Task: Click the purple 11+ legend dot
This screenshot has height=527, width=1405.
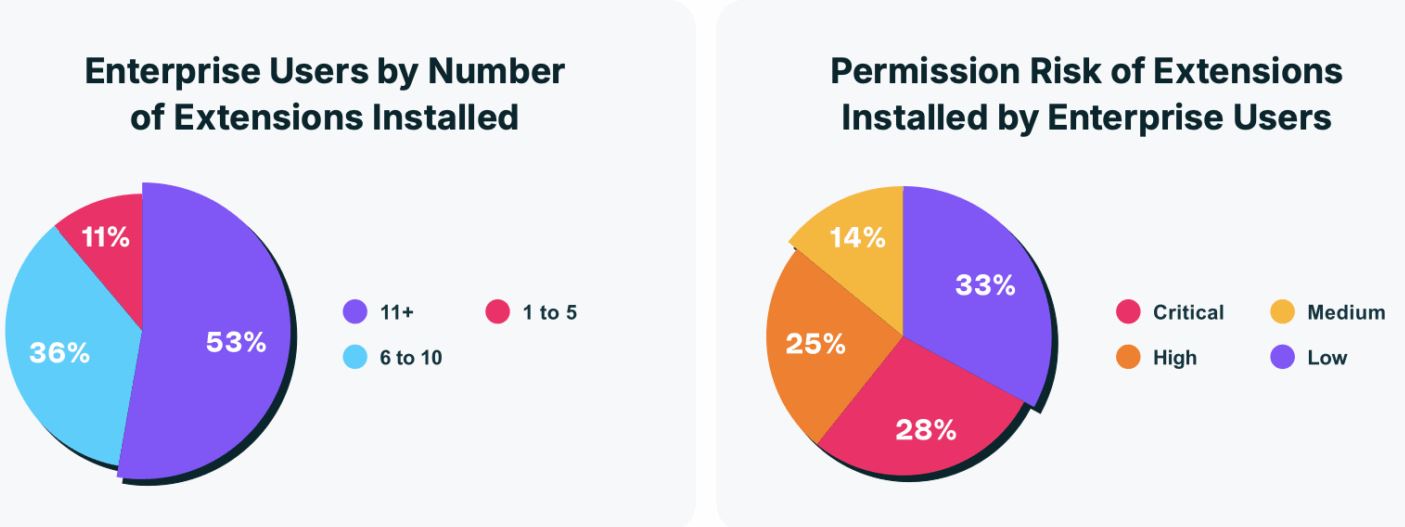Action: pos(355,313)
